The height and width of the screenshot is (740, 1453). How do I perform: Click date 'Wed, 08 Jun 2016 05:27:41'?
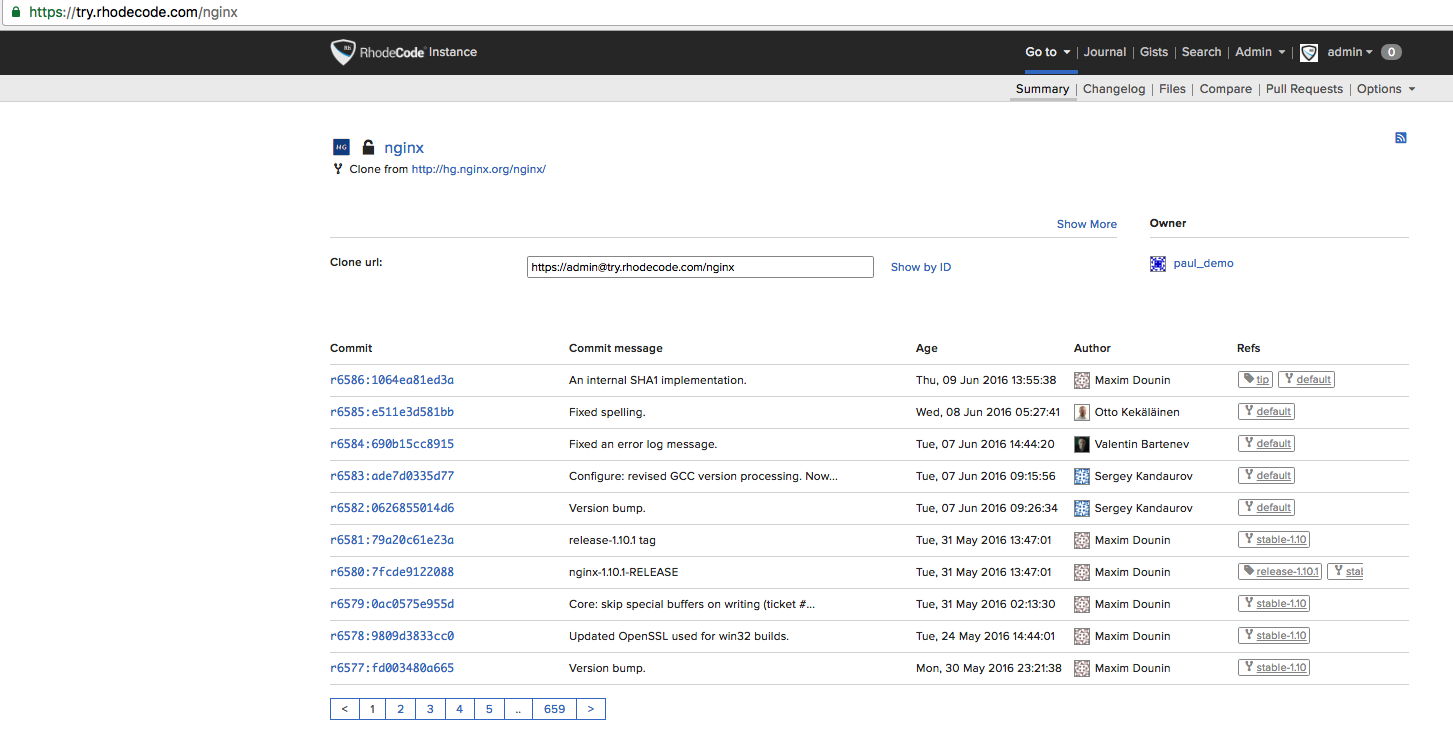(x=986, y=412)
